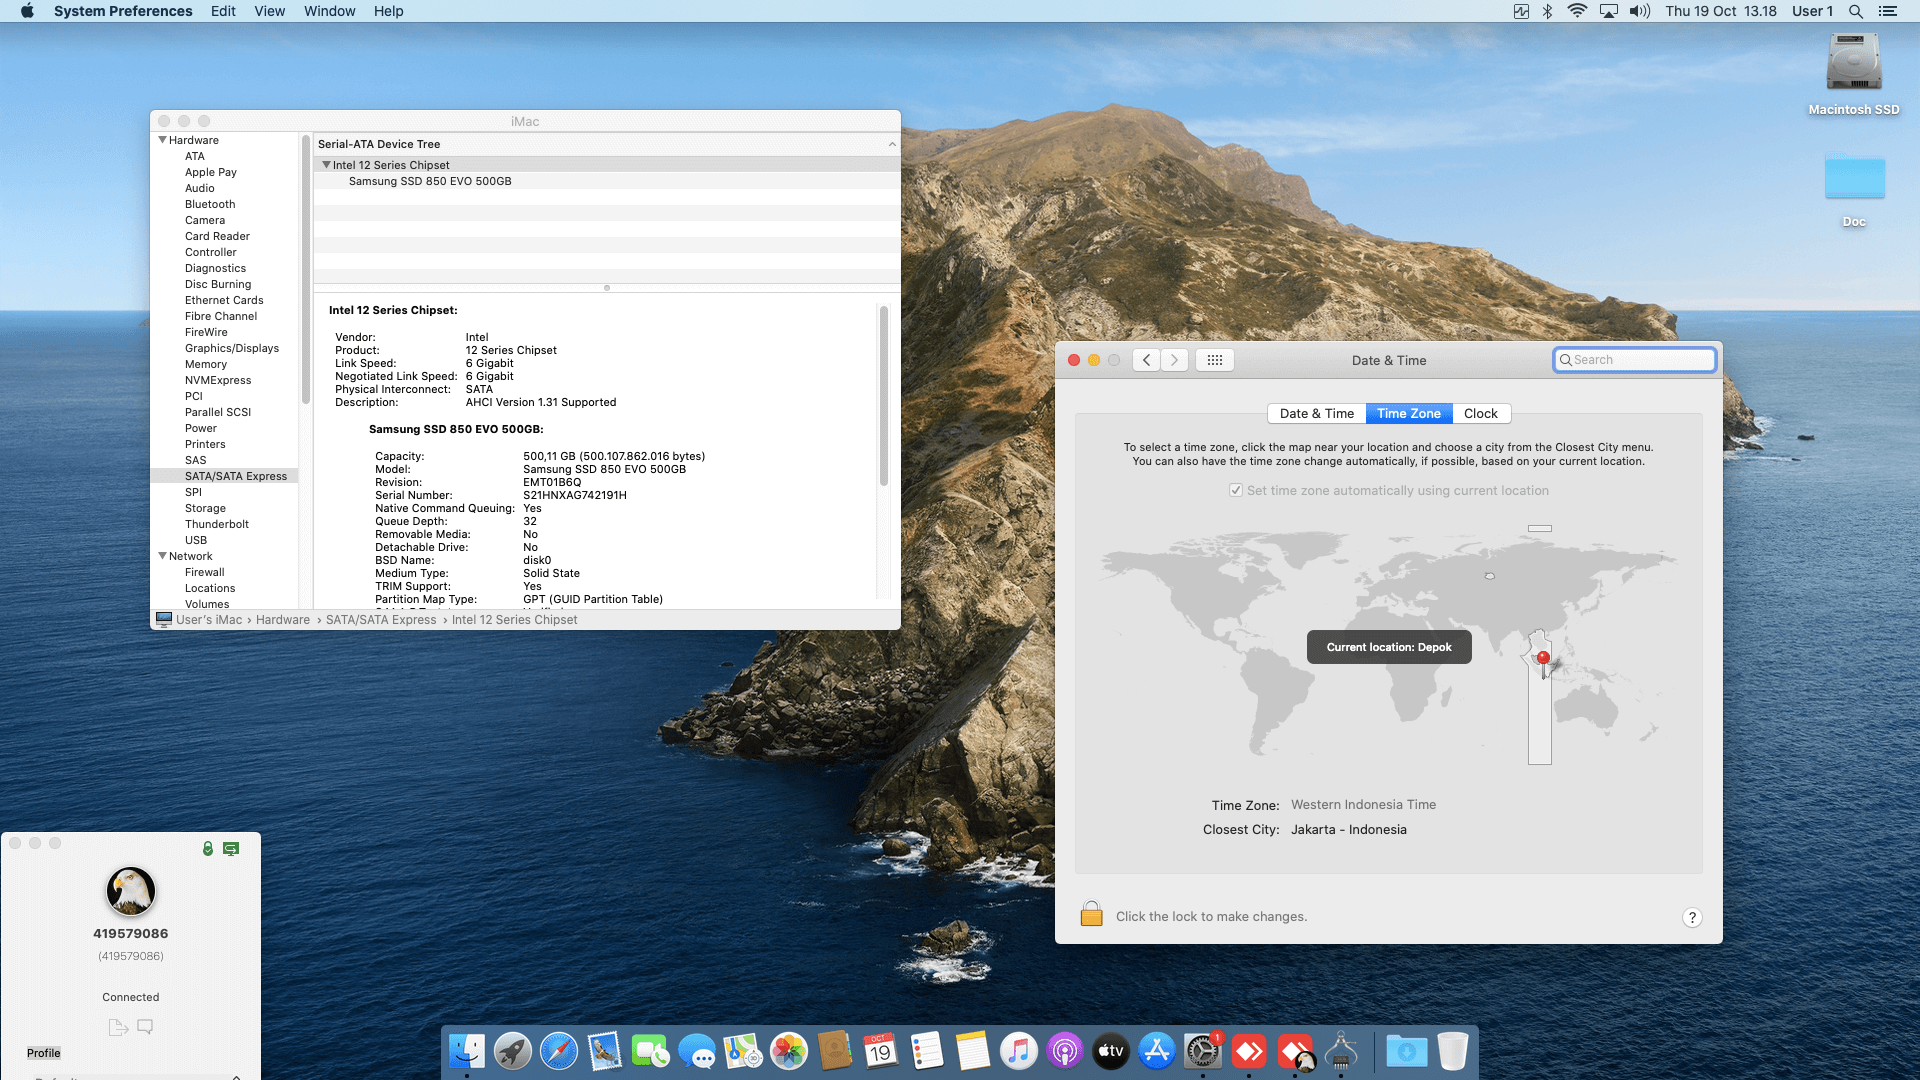The image size is (1920, 1080).
Task: Open the Help menu
Action: click(x=388, y=11)
